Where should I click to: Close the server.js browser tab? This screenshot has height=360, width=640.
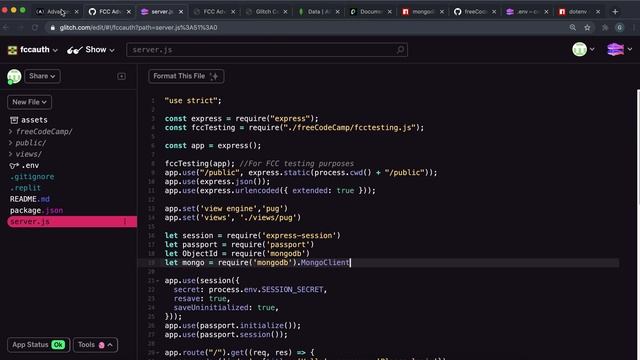click(x=181, y=12)
